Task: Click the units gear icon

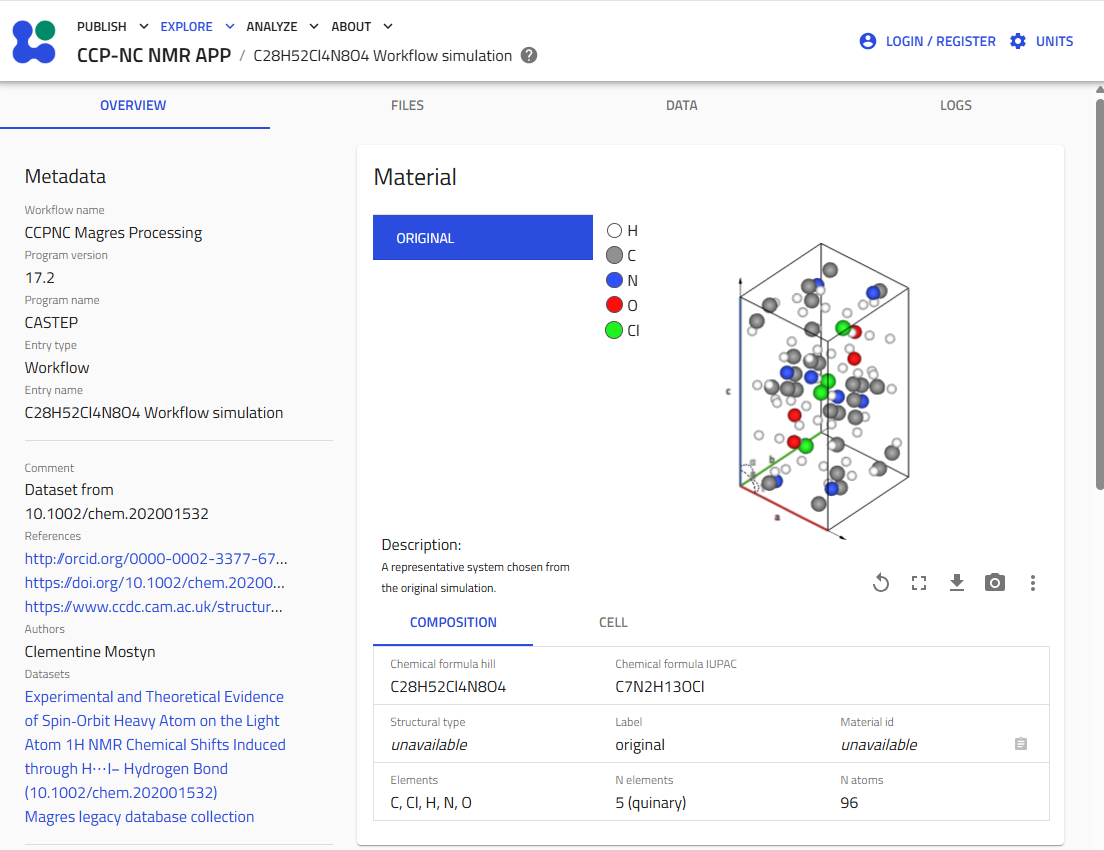Action: tap(1017, 41)
